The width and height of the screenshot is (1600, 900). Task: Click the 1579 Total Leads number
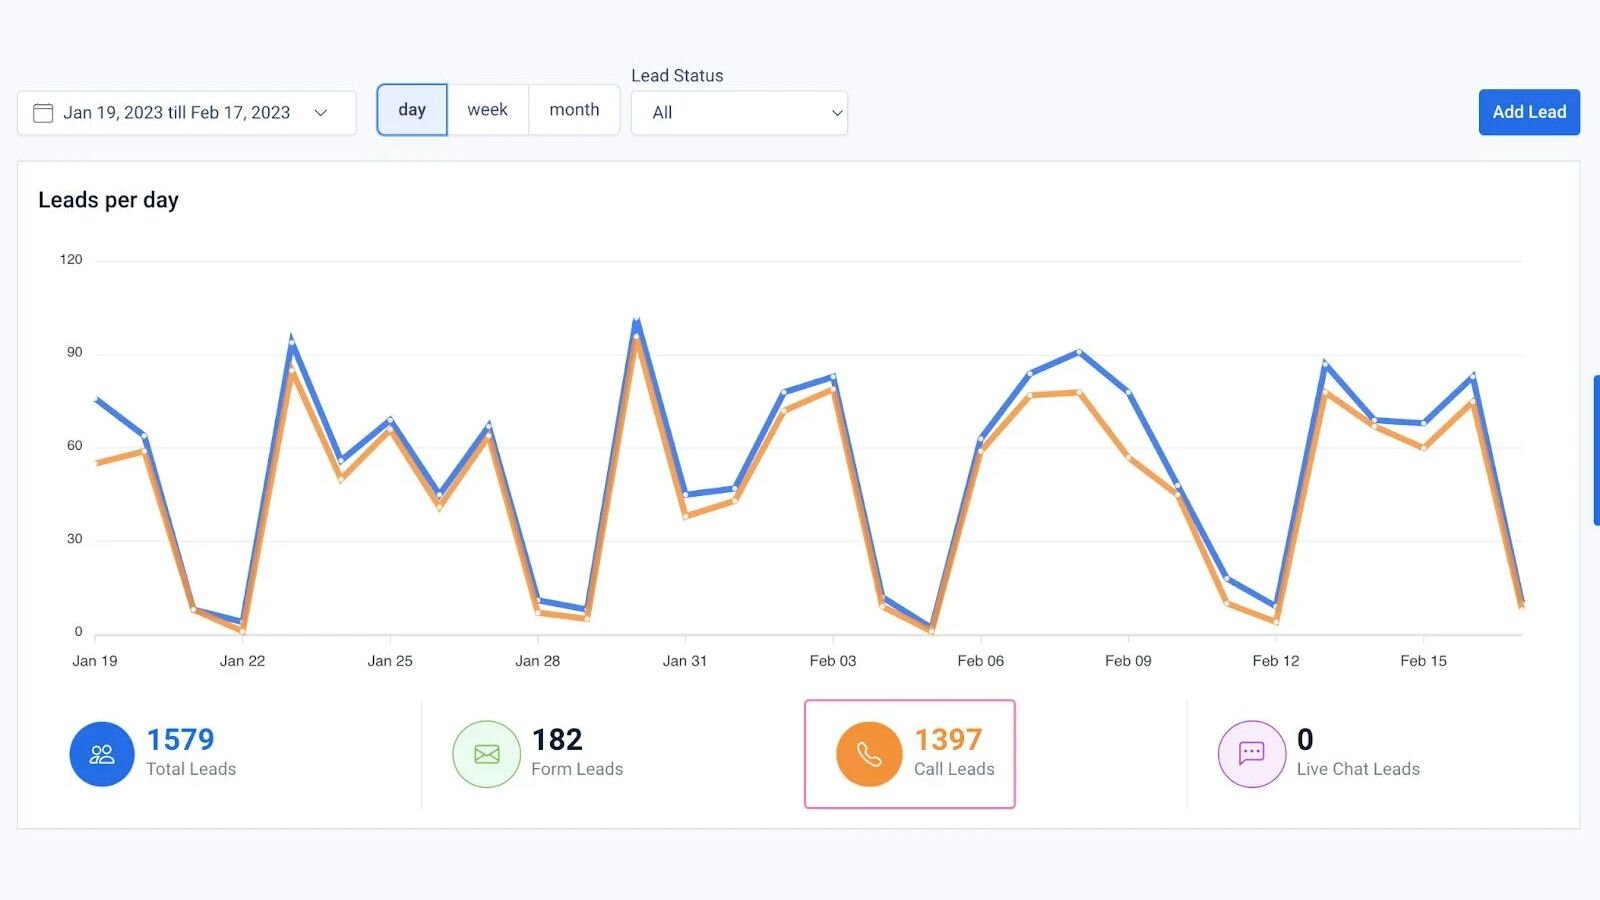coord(180,740)
